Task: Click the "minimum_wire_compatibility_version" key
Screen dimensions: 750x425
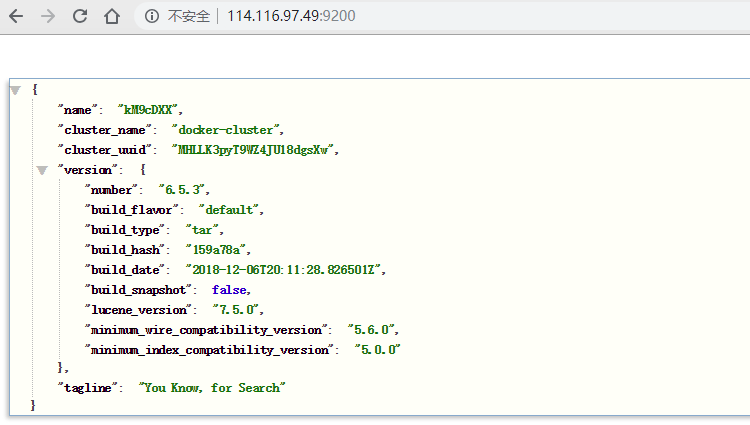Action: click(208, 330)
